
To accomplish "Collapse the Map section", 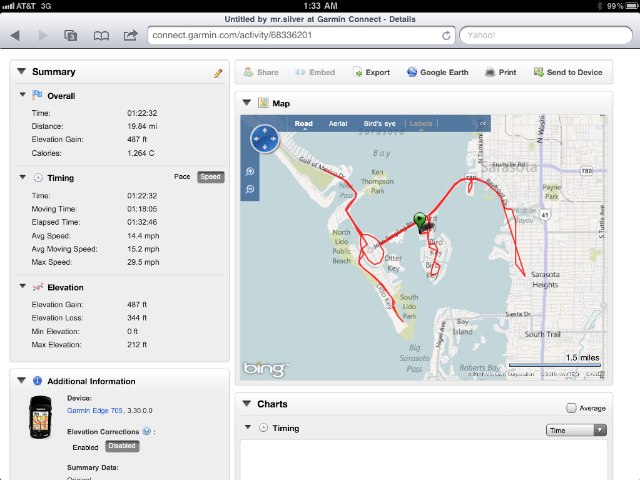I will 247,102.
